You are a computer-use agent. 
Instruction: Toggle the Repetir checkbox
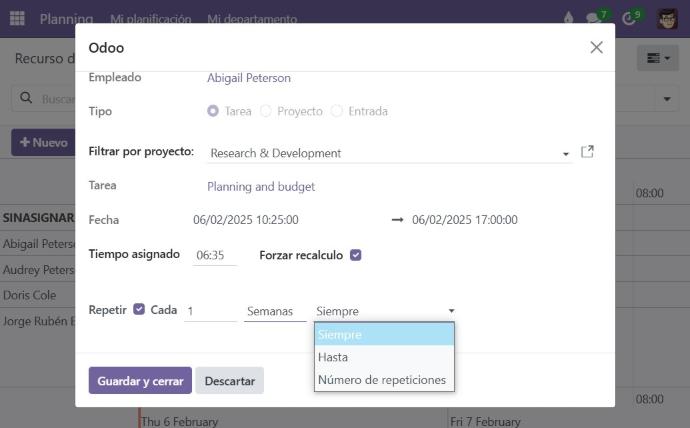coord(139,309)
